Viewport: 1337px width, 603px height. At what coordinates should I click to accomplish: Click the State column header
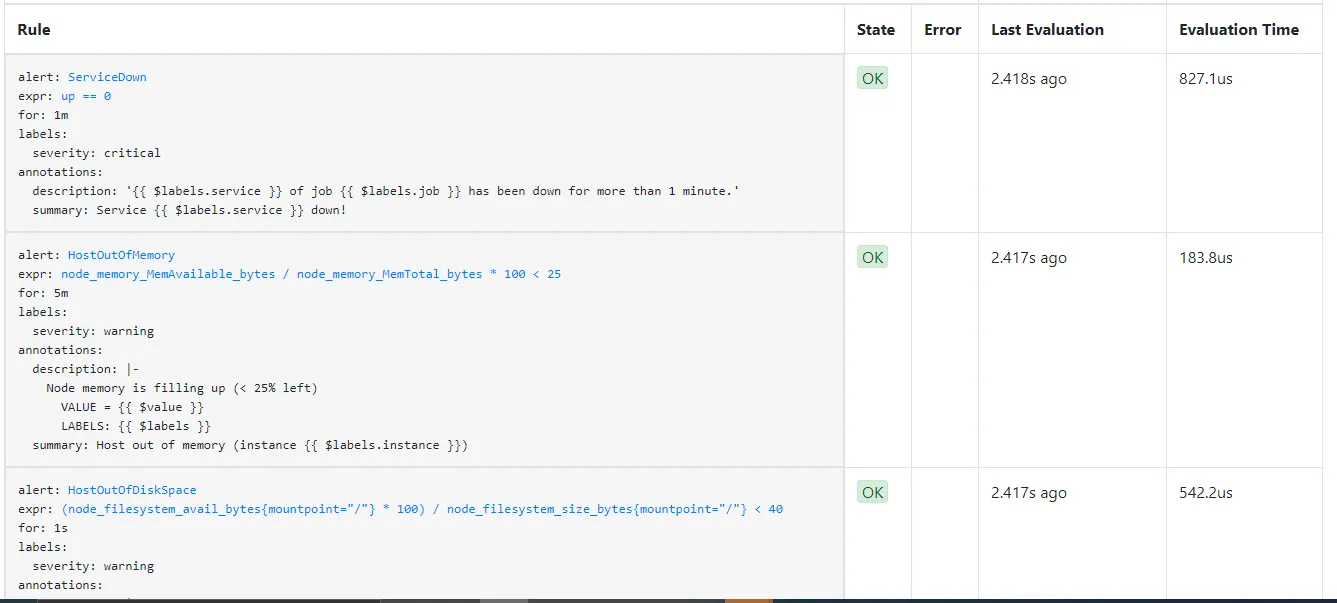876,30
